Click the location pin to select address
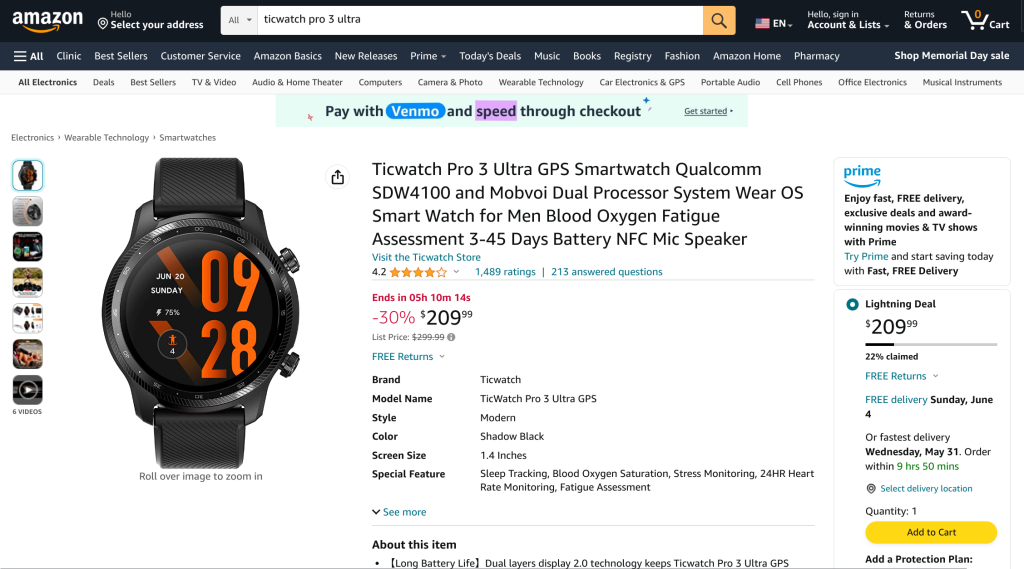This screenshot has height=569, width=1024. 103,23
